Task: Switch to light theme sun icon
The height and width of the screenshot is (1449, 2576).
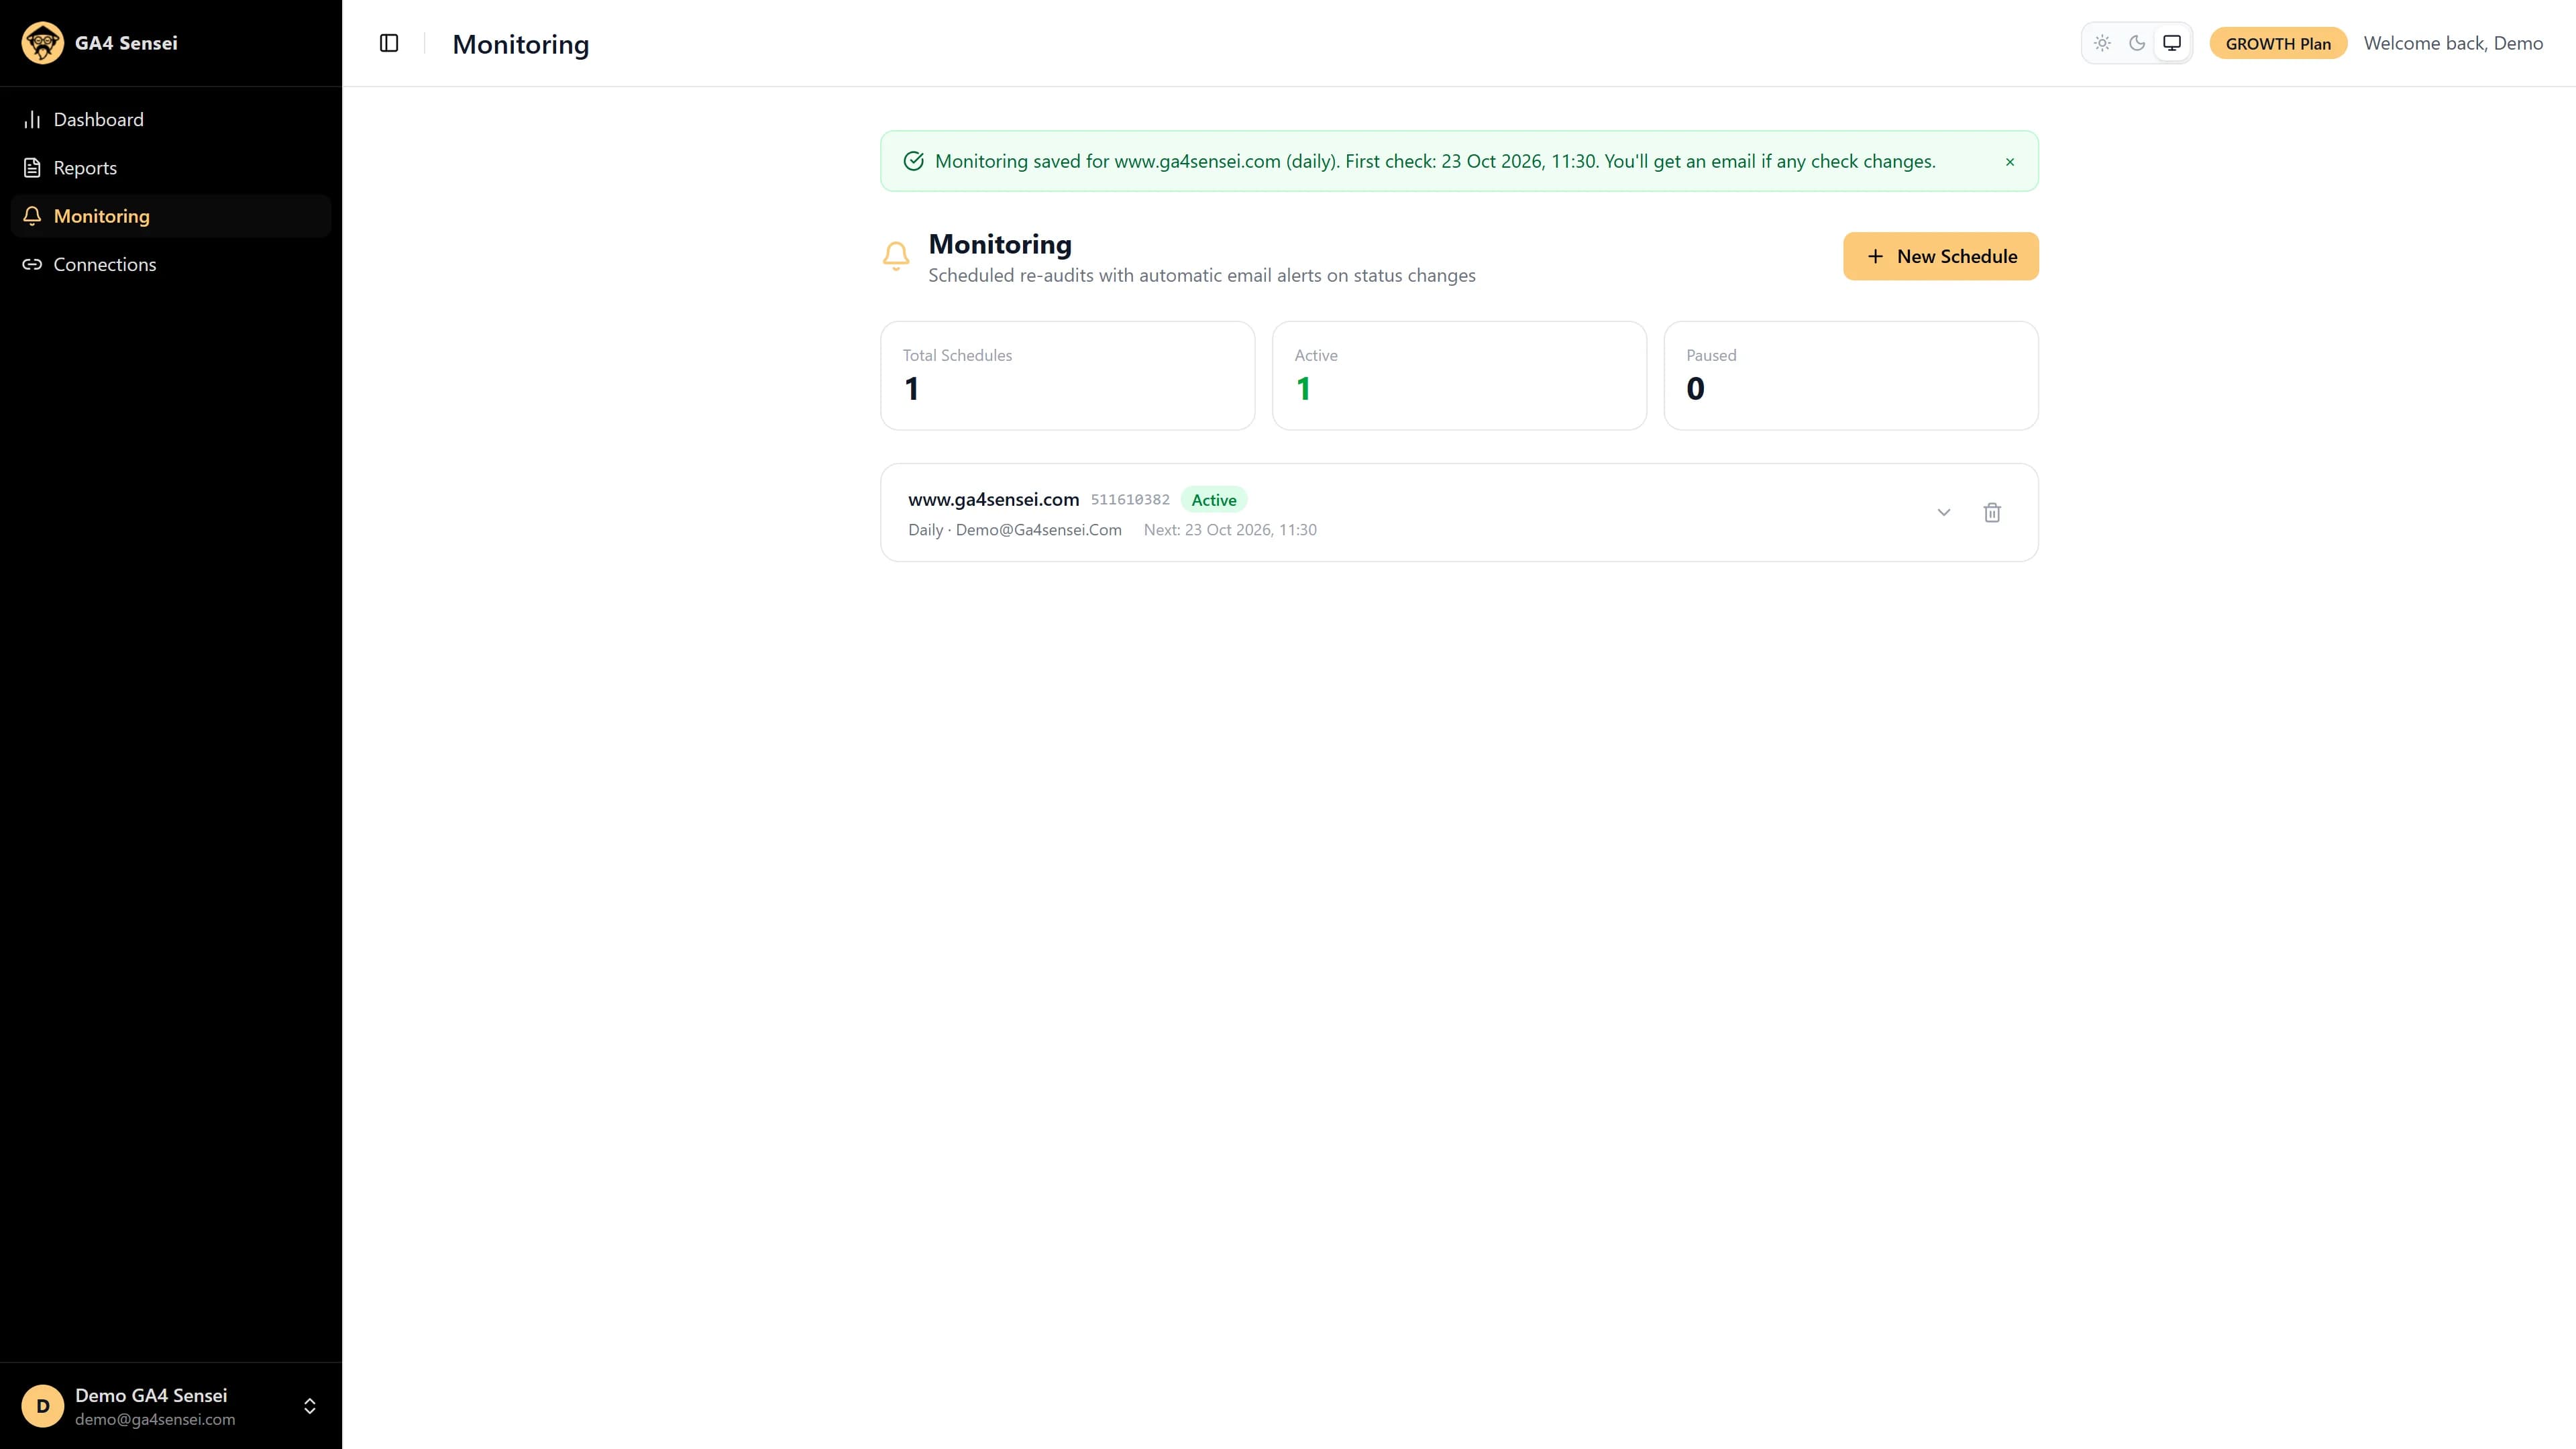Action: (x=2102, y=43)
